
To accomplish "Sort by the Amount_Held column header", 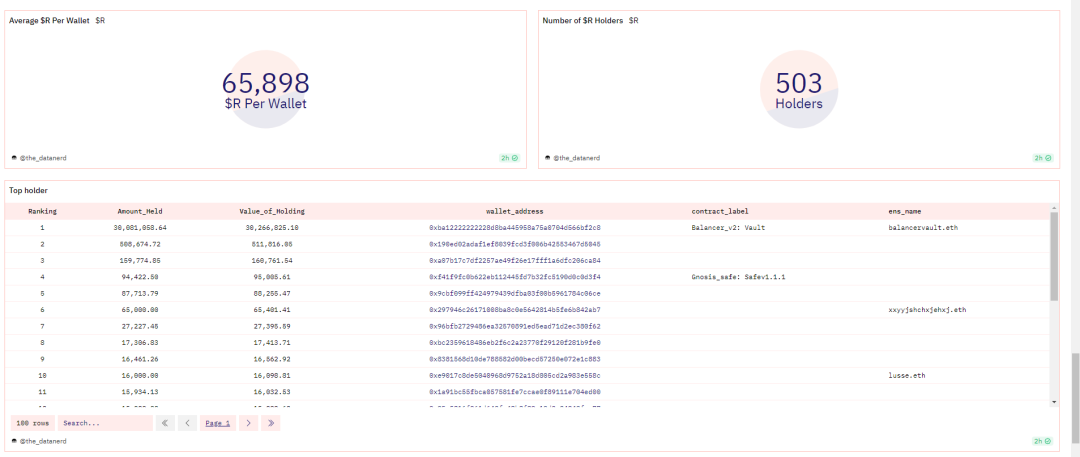I will point(140,212).
